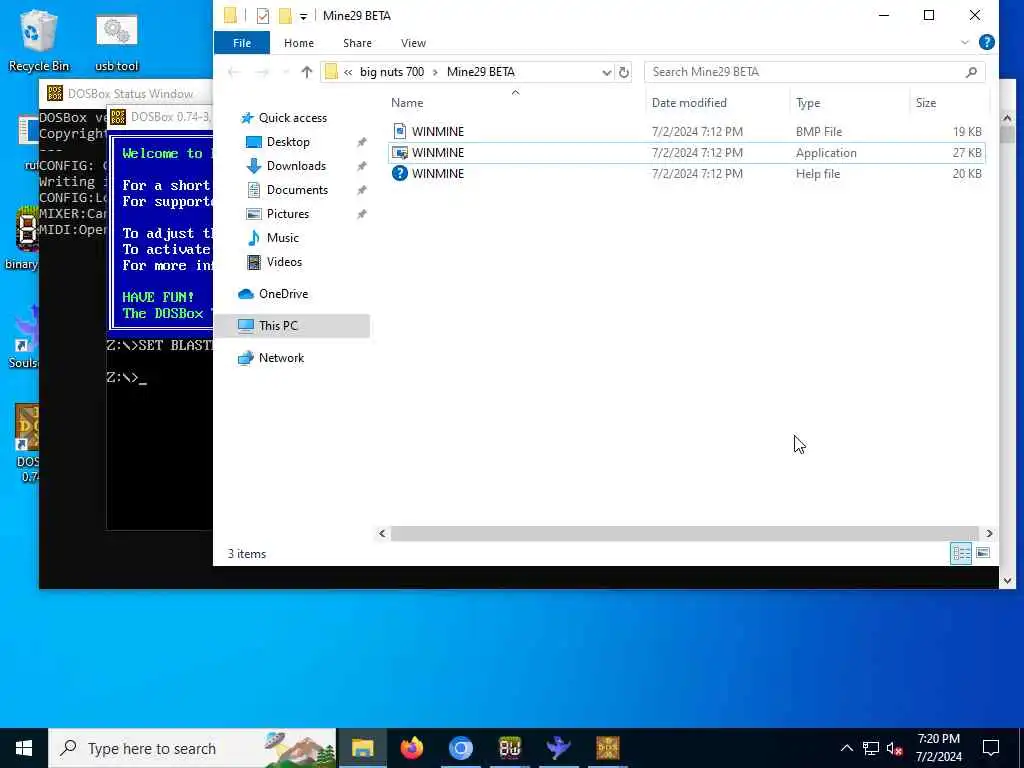Go up one folder level
Viewport: 1024px width, 768px height.
click(306, 72)
